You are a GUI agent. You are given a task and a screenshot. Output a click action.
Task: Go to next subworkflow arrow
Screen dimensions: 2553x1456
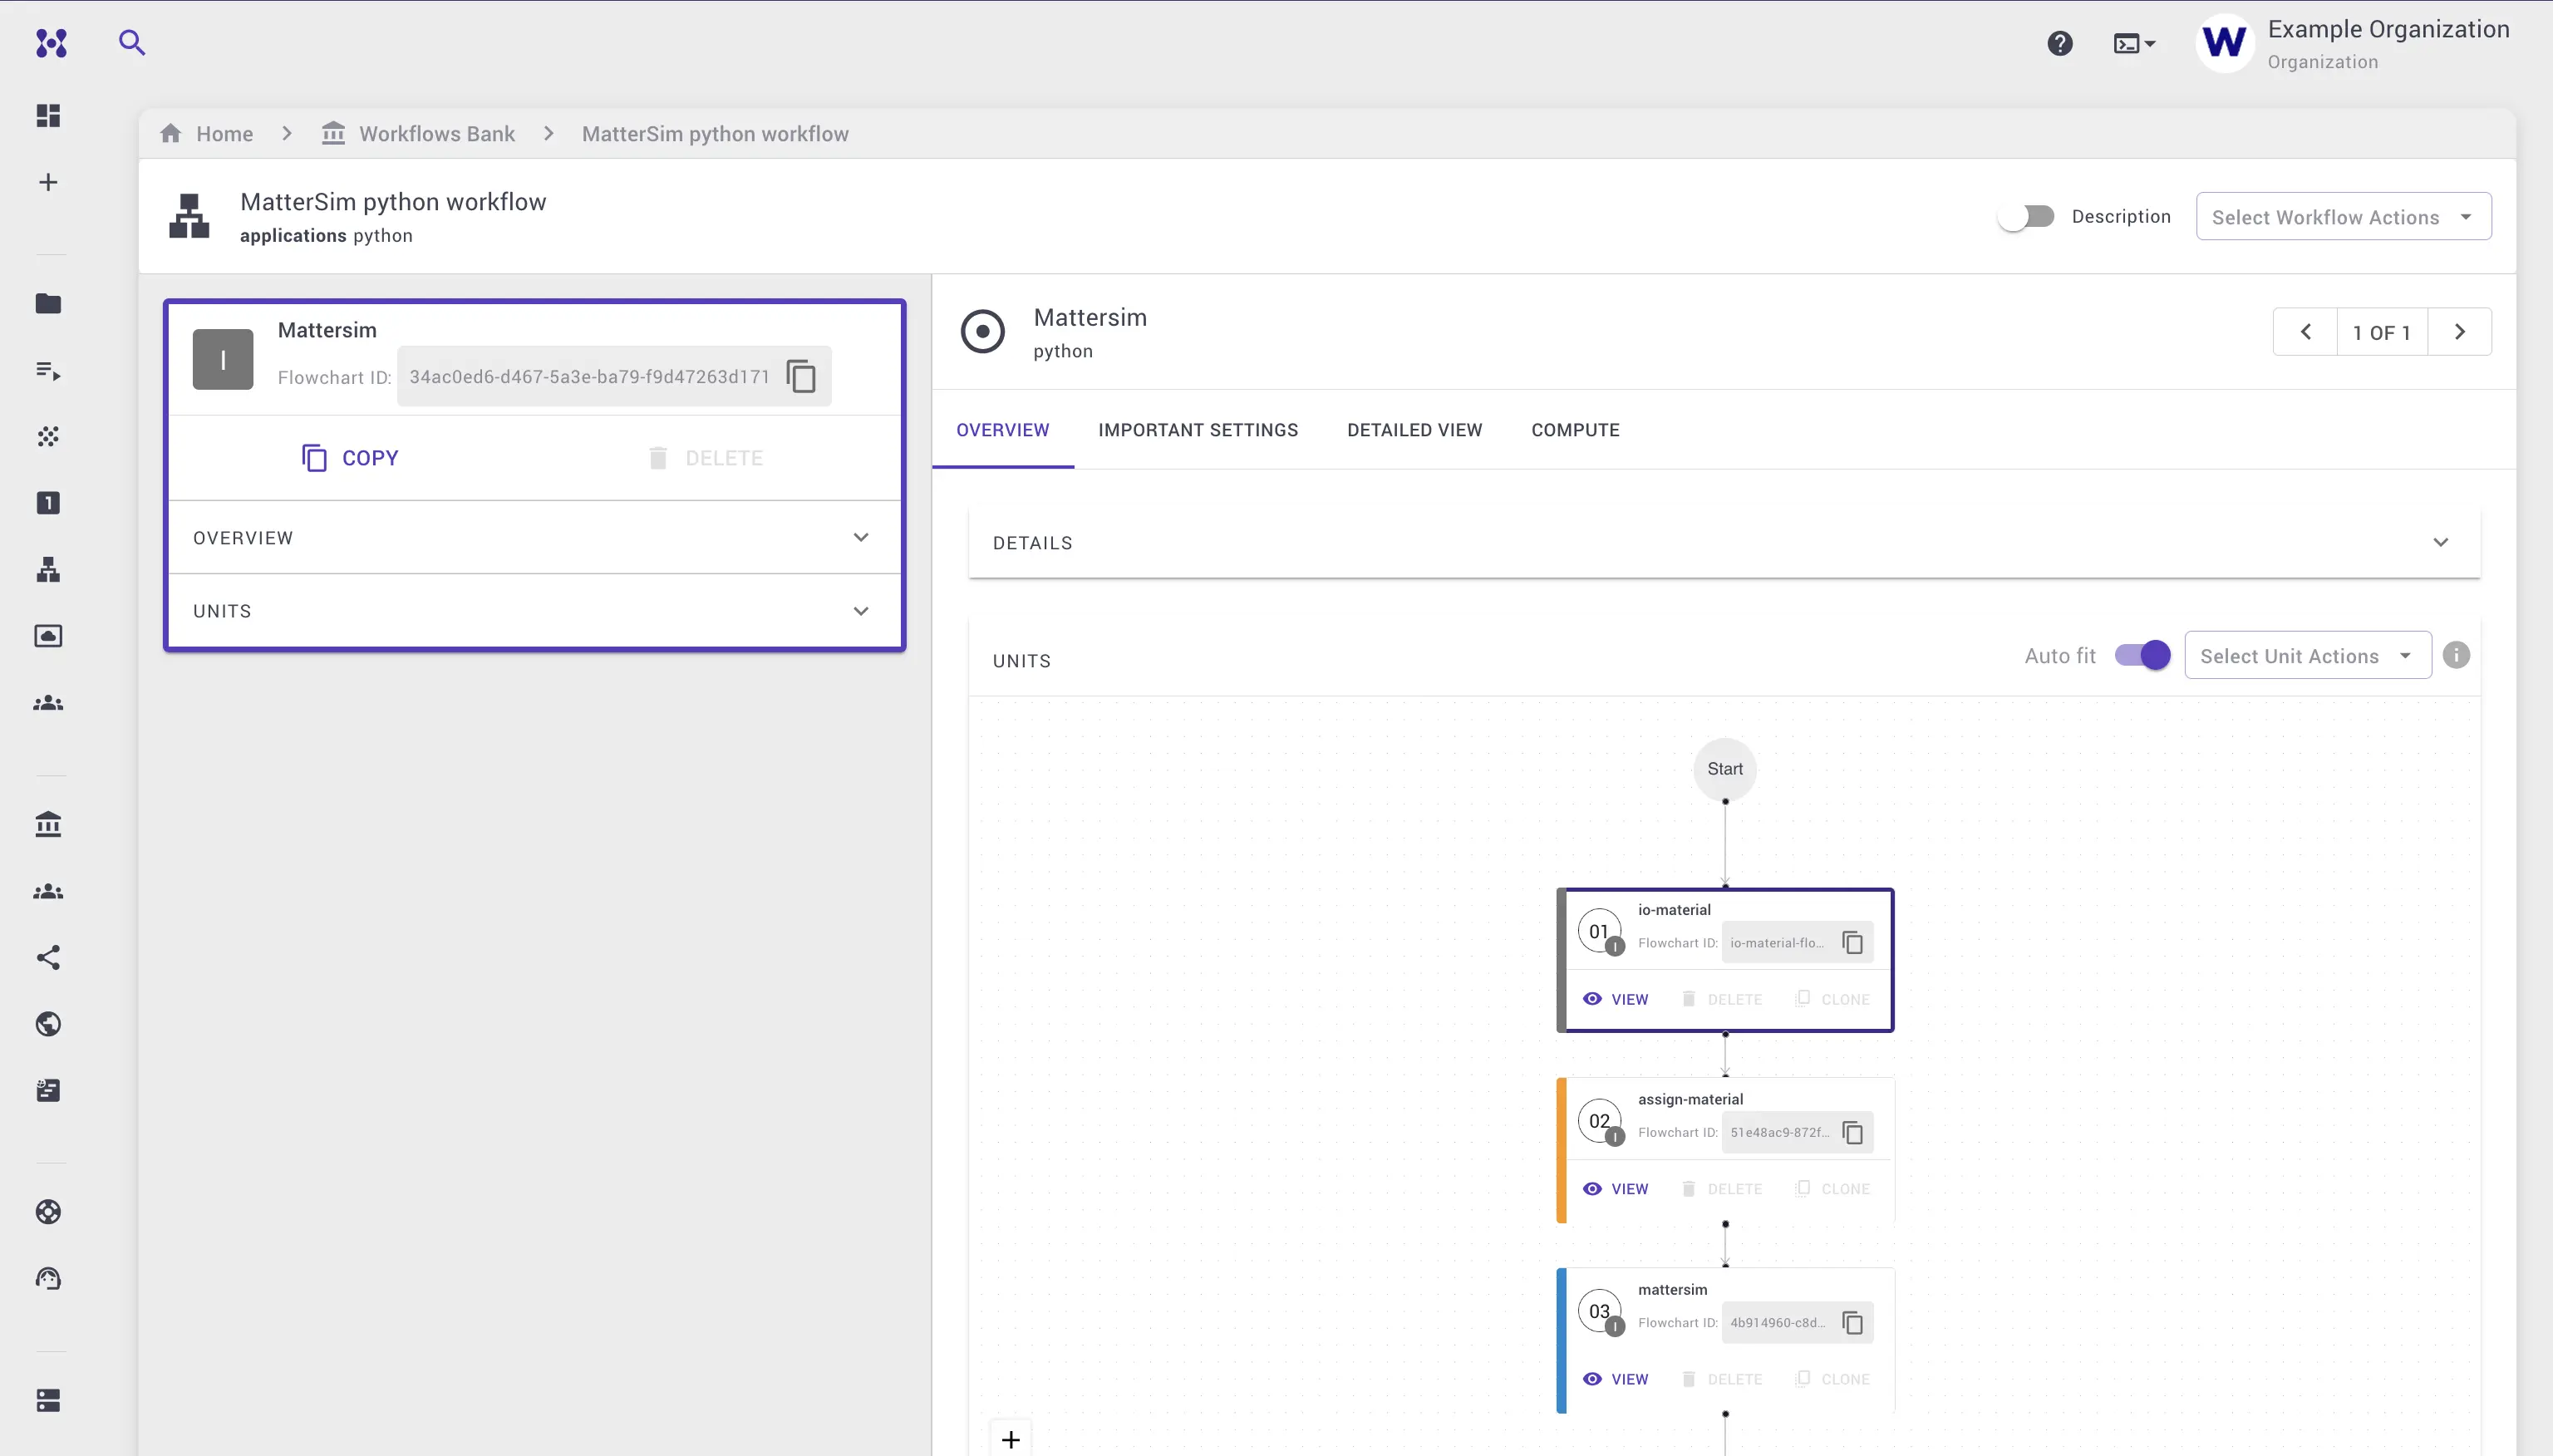coord(2459,332)
